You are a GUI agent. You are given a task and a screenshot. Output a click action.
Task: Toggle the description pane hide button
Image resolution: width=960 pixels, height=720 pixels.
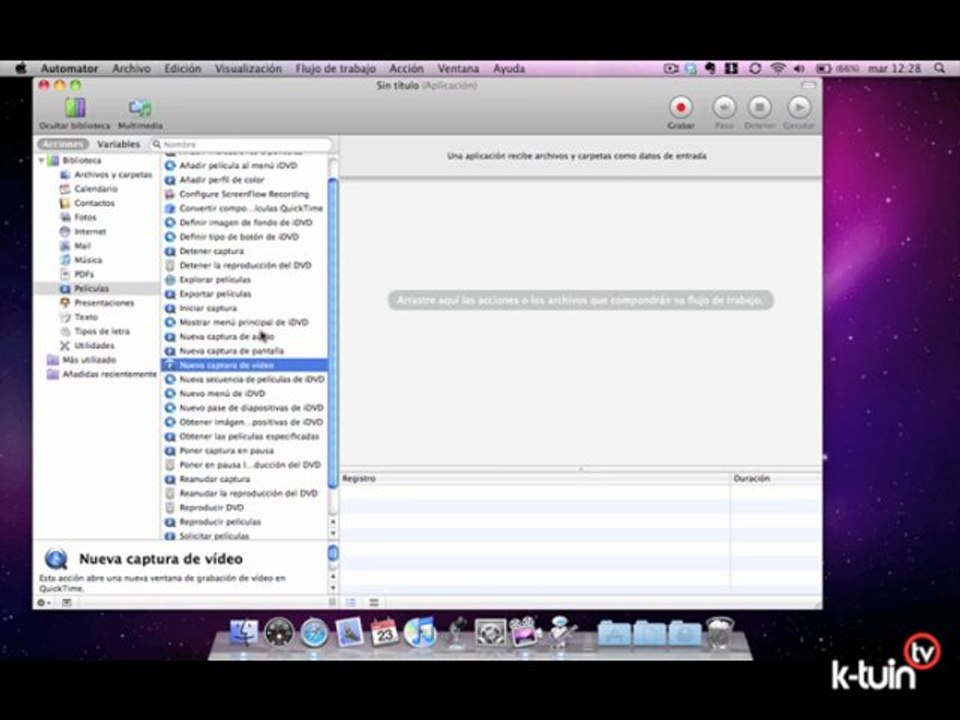(67, 602)
